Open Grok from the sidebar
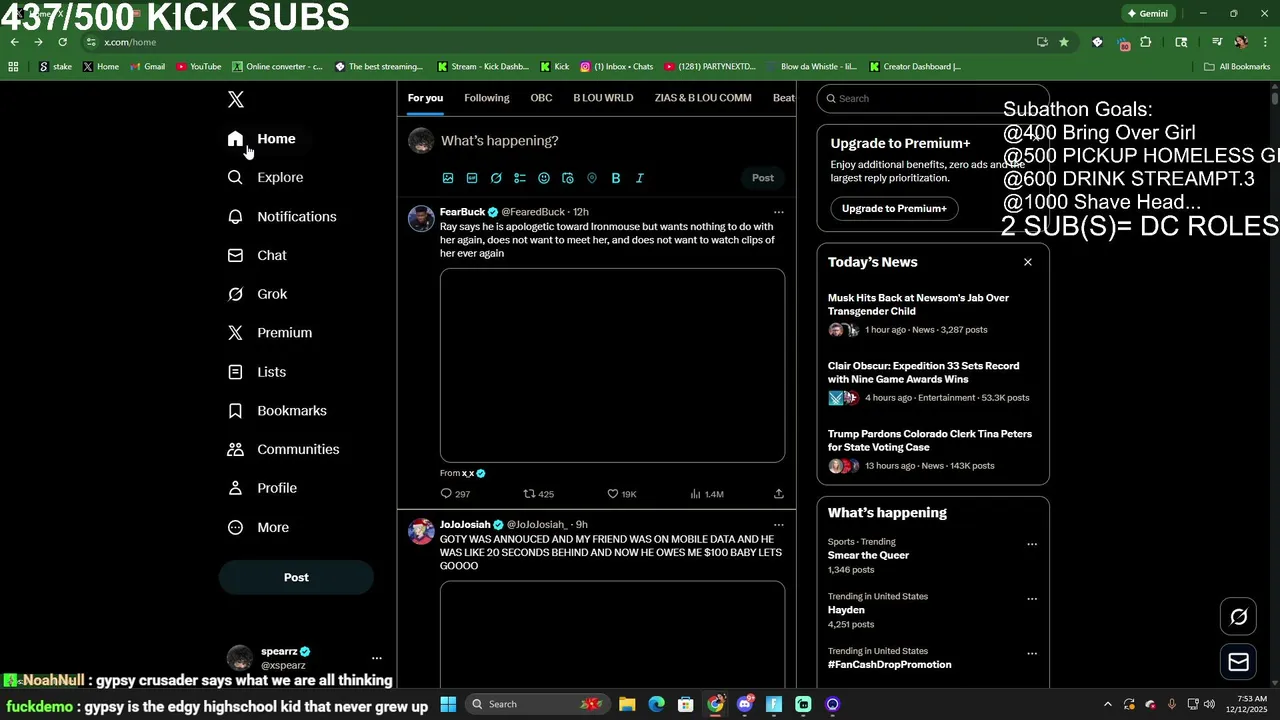 coord(257,294)
